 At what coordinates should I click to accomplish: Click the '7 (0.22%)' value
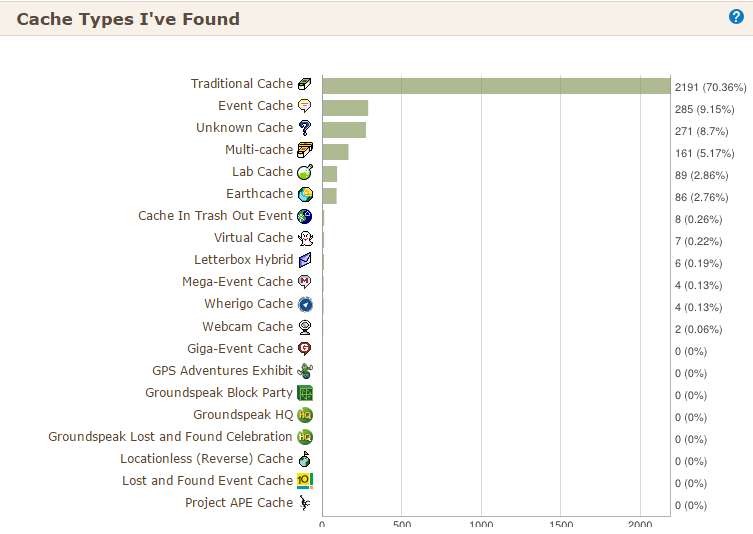698,242
